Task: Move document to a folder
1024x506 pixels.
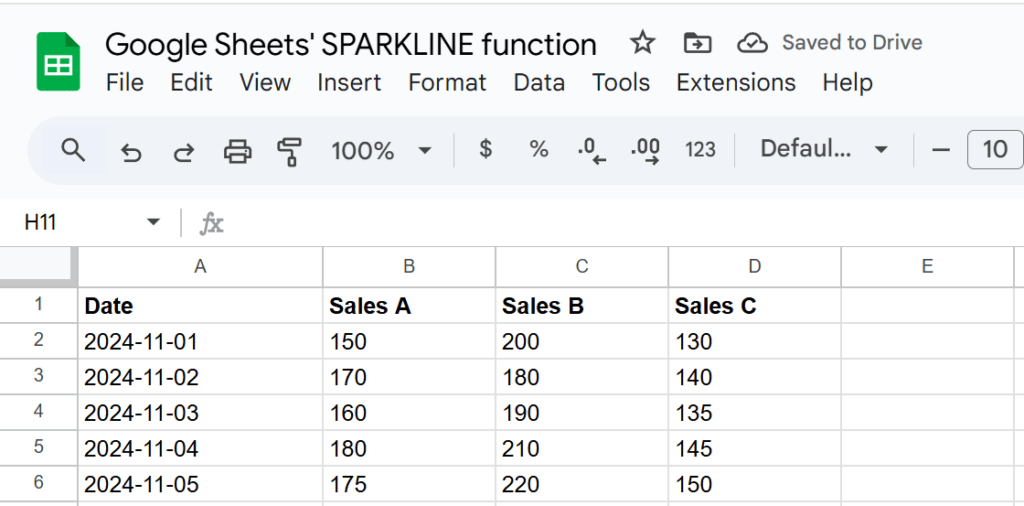Action: [697, 43]
